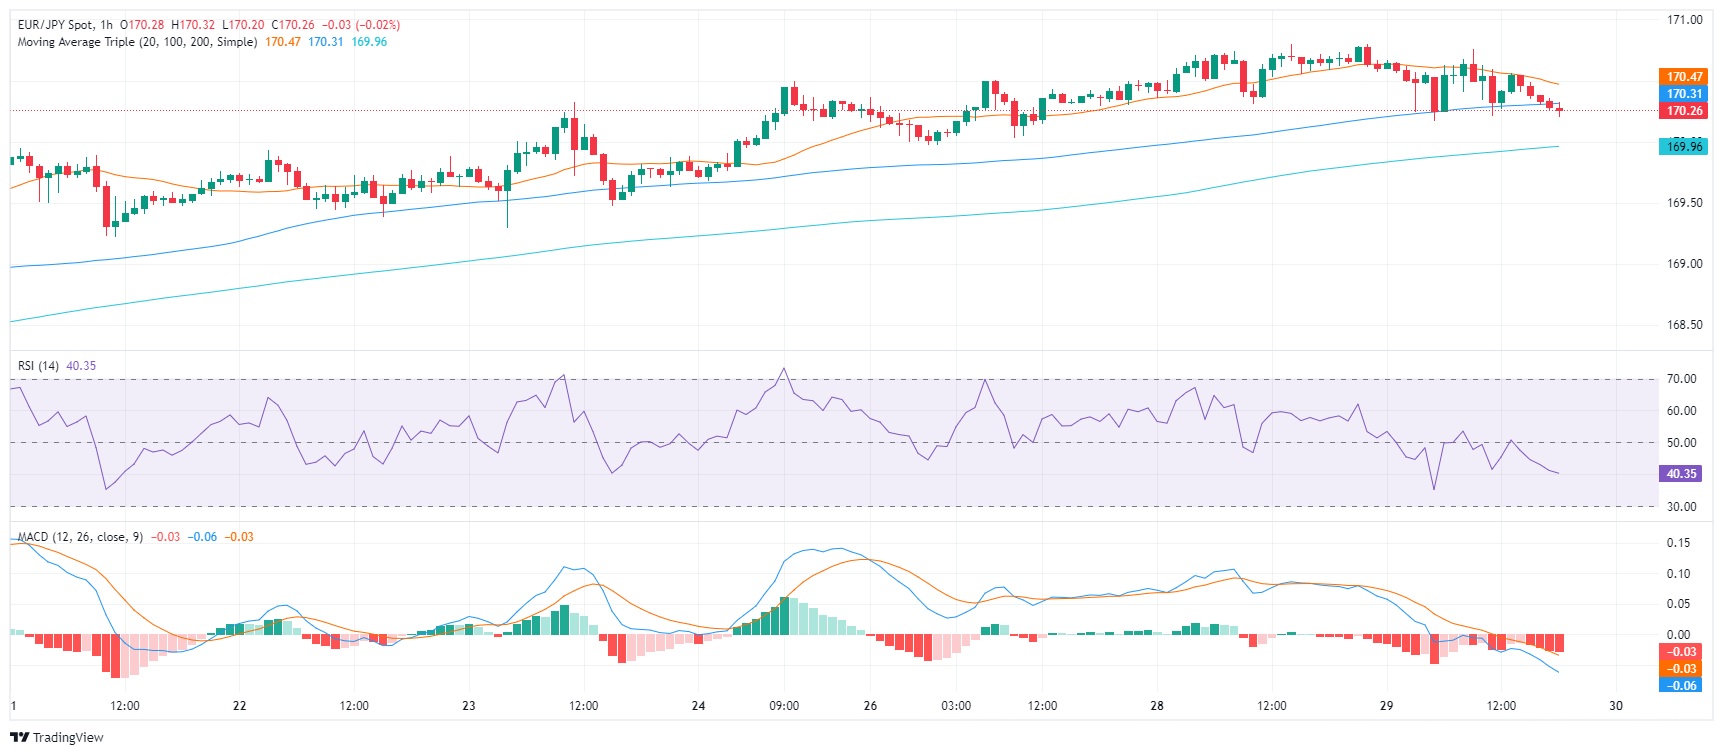The image size is (1723, 755).
Task: Select date 26 on the time axis
Action: (x=870, y=706)
